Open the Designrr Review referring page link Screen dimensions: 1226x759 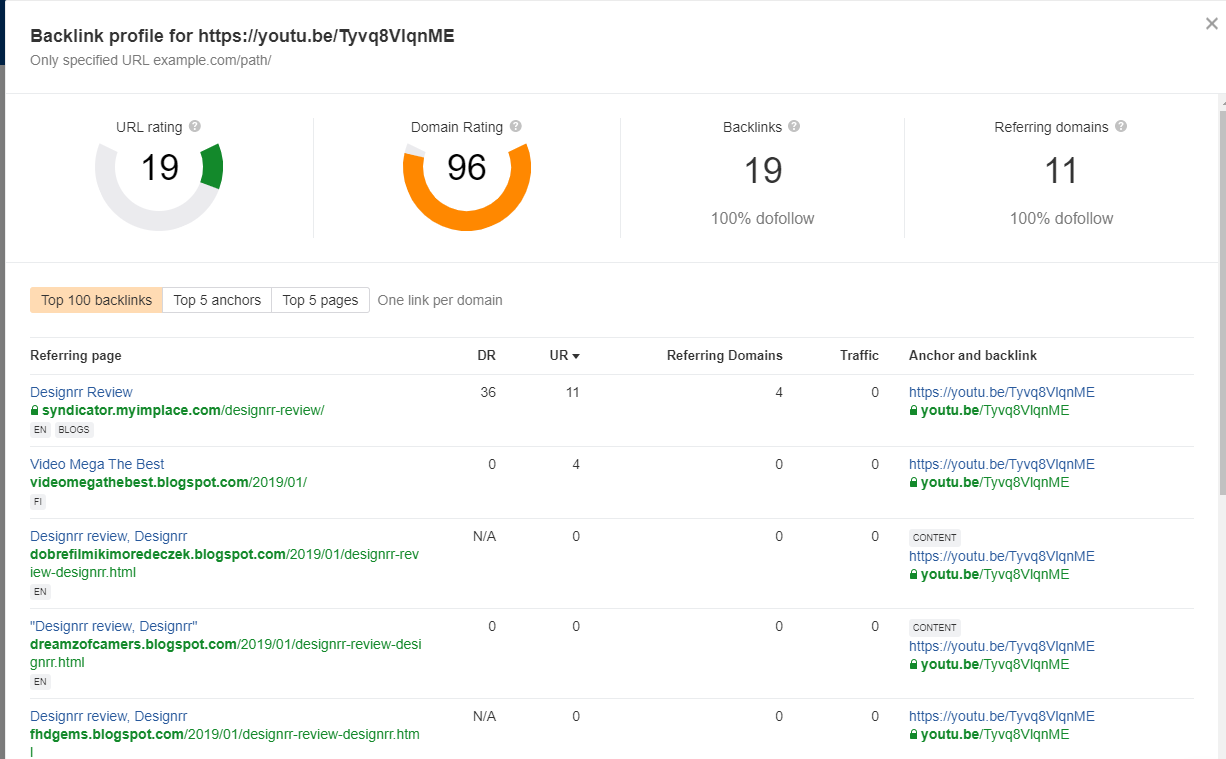[x=81, y=392]
